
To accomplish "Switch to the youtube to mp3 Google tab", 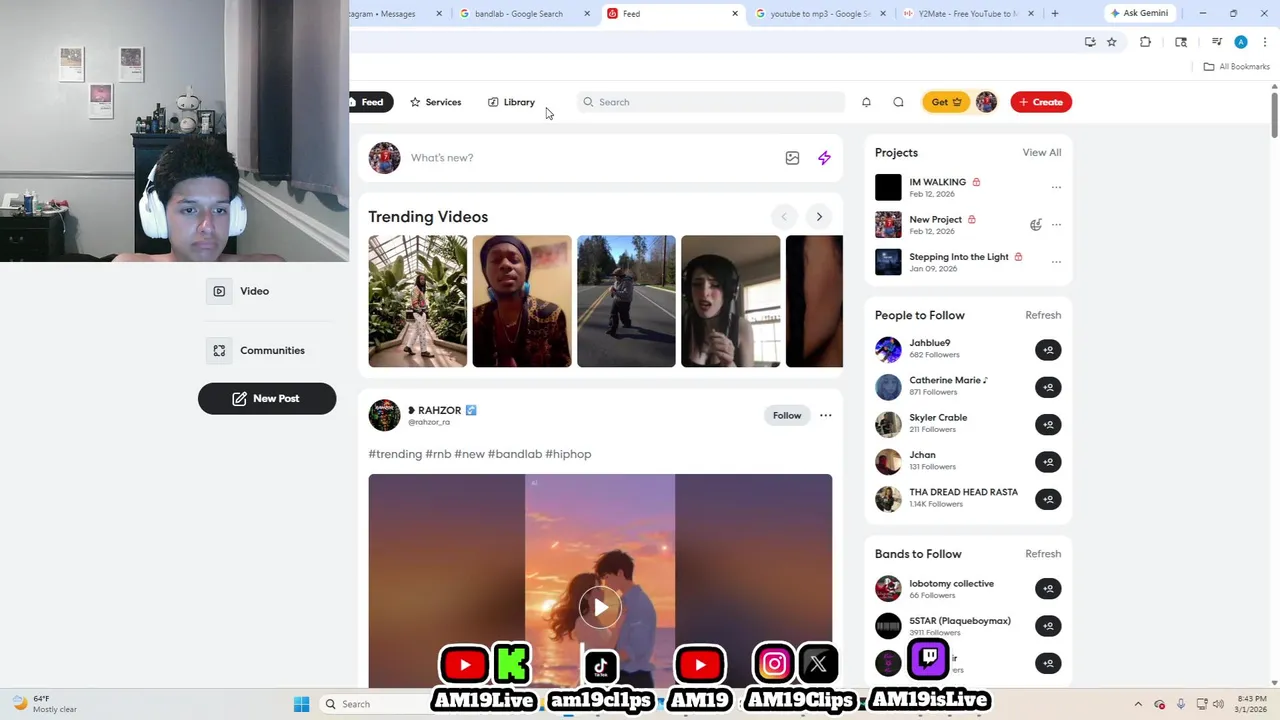I will click(x=818, y=14).
